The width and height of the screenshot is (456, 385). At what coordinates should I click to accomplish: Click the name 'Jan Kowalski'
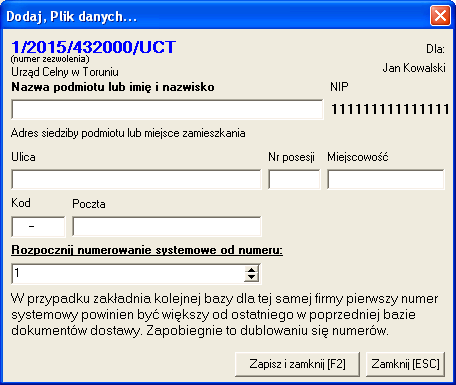pyautogui.click(x=414, y=68)
